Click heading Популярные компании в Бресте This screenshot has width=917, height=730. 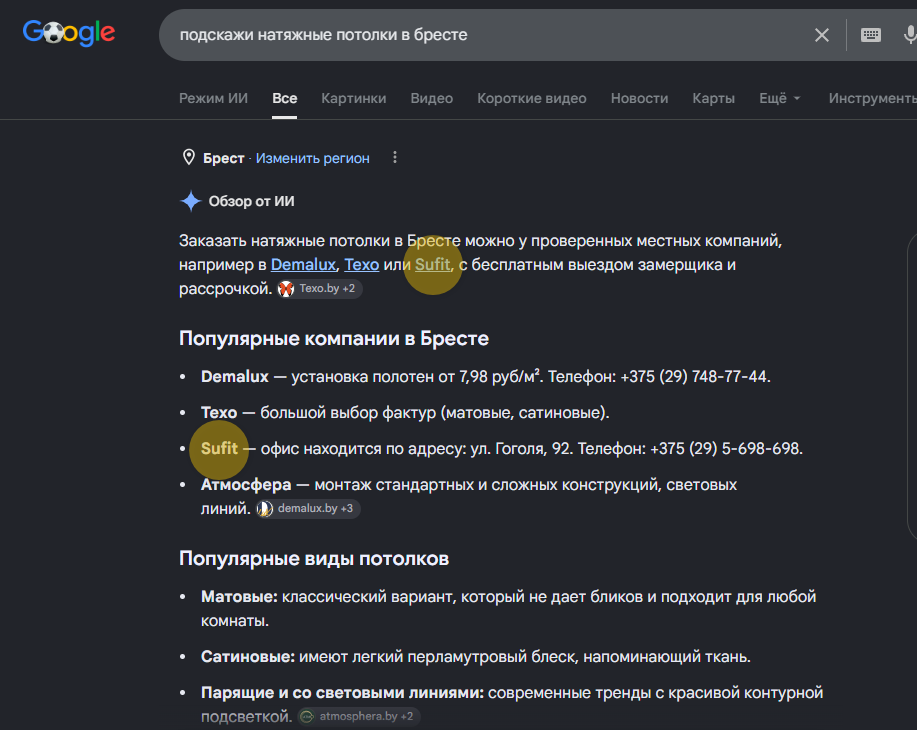(x=334, y=339)
